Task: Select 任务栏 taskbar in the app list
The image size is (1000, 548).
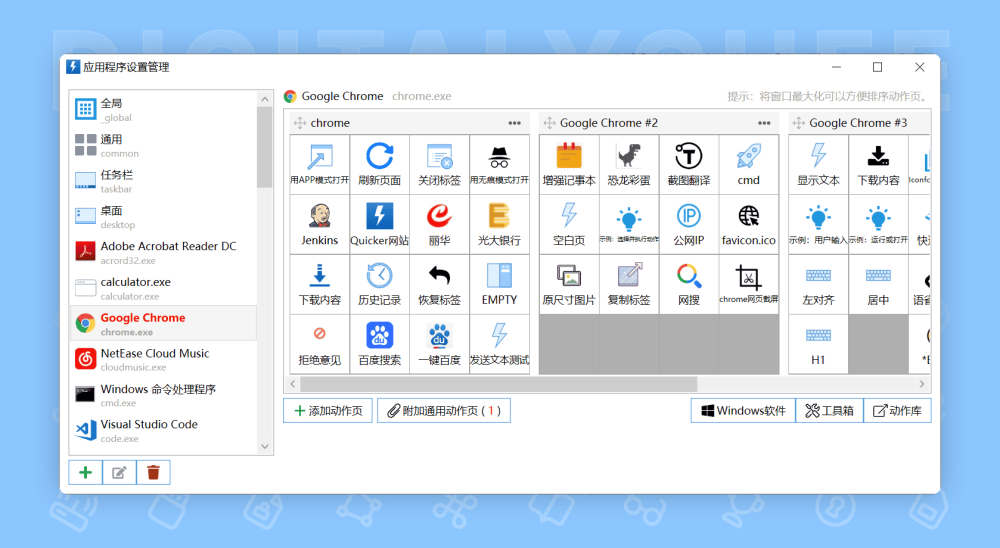Action: coord(163,181)
